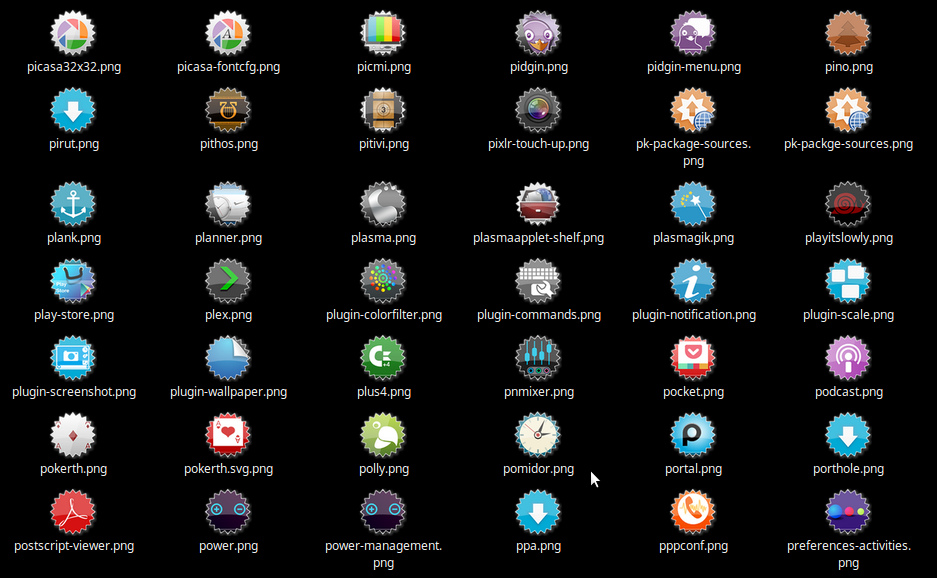Image resolution: width=937 pixels, height=578 pixels.
Task: Open the plugin-wallpaper.png page icon
Action: pyautogui.click(x=228, y=359)
